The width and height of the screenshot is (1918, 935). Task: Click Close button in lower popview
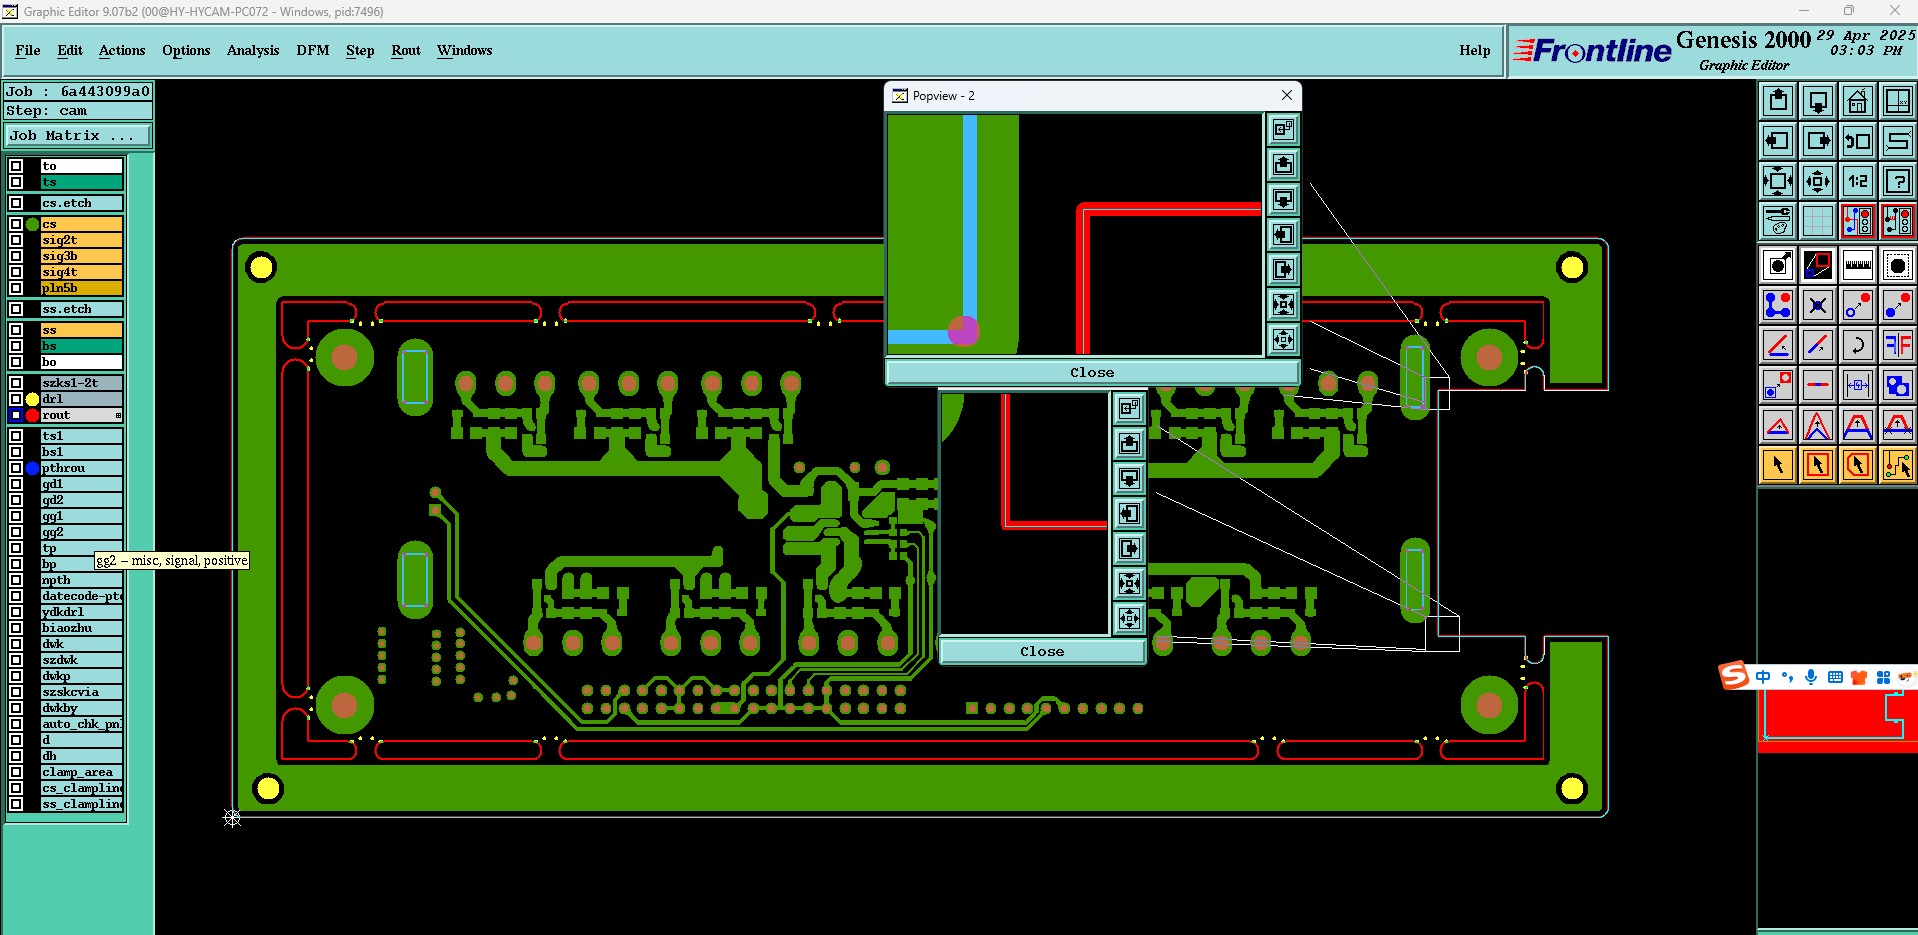click(x=1042, y=651)
